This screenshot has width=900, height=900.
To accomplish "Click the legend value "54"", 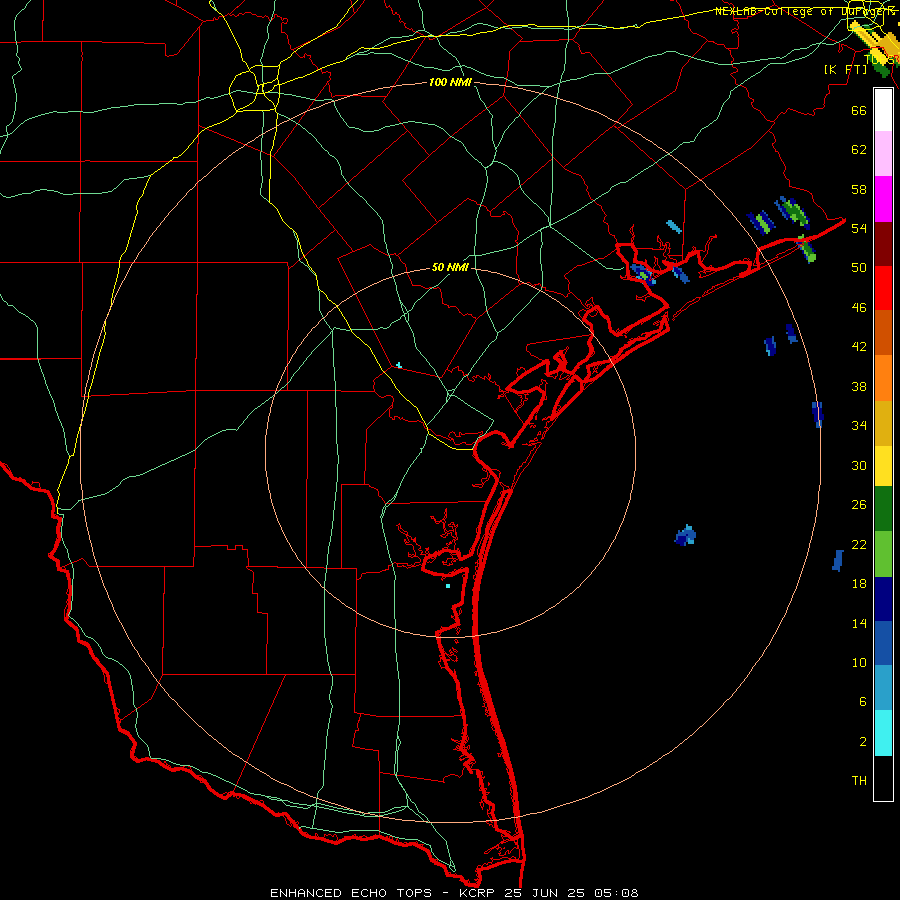I will [859, 228].
